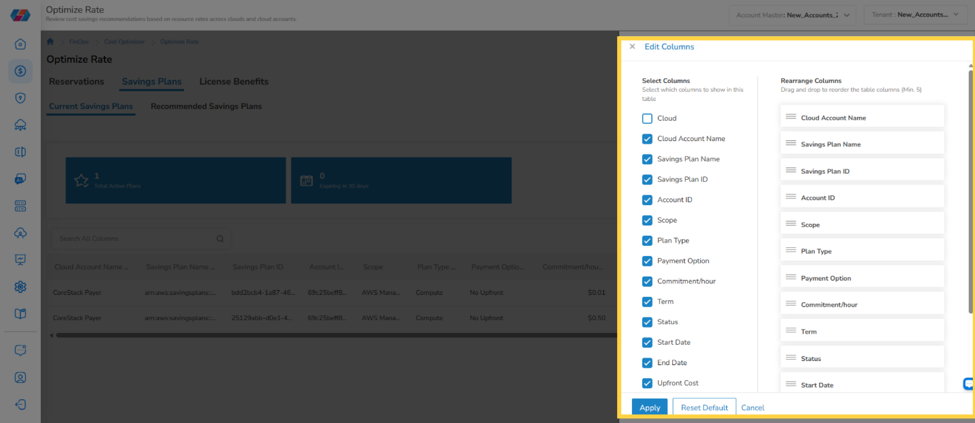Open the Home icon in the left sidebar
Image resolution: width=975 pixels, height=423 pixels.
point(21,44)
